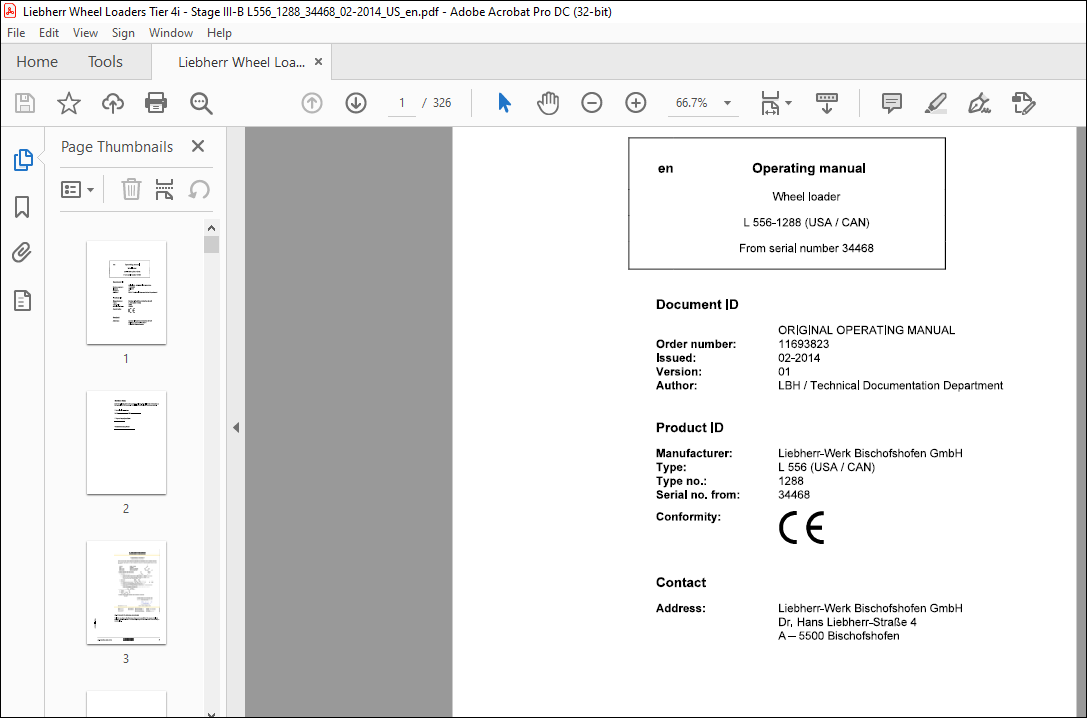Zoom in with plus icon

(x=635, y=103)
